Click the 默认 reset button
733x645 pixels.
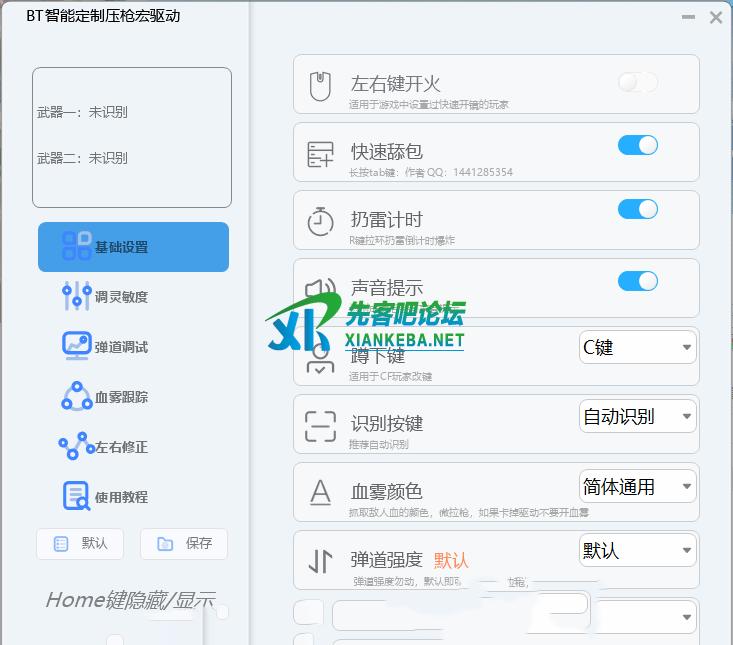pyautogui.click(x=81, y=543)
